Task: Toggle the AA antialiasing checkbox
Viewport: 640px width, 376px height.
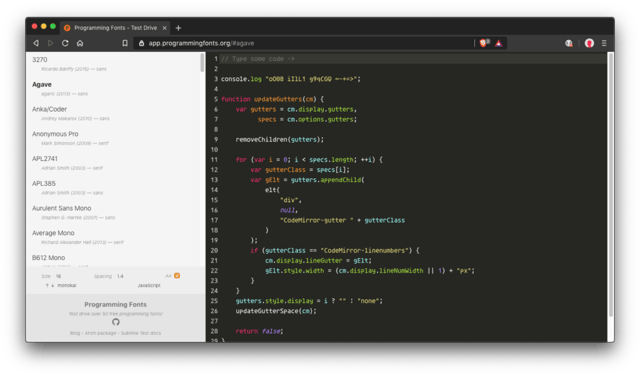Action: point(177,276)
